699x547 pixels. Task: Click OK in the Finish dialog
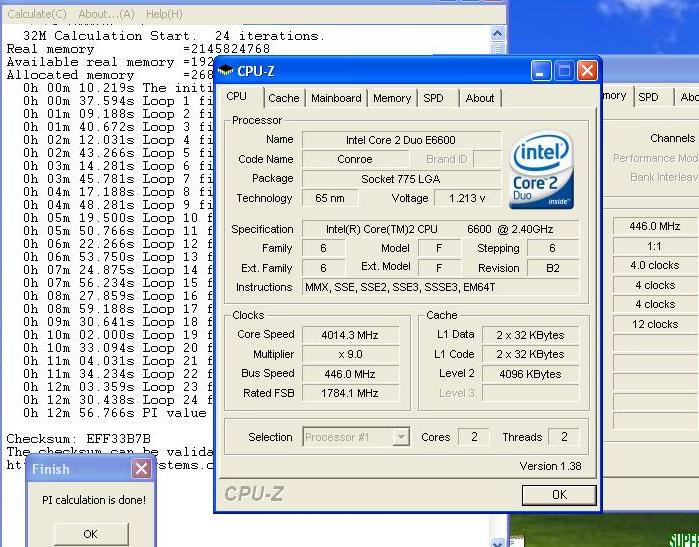[x=90, y=534]
